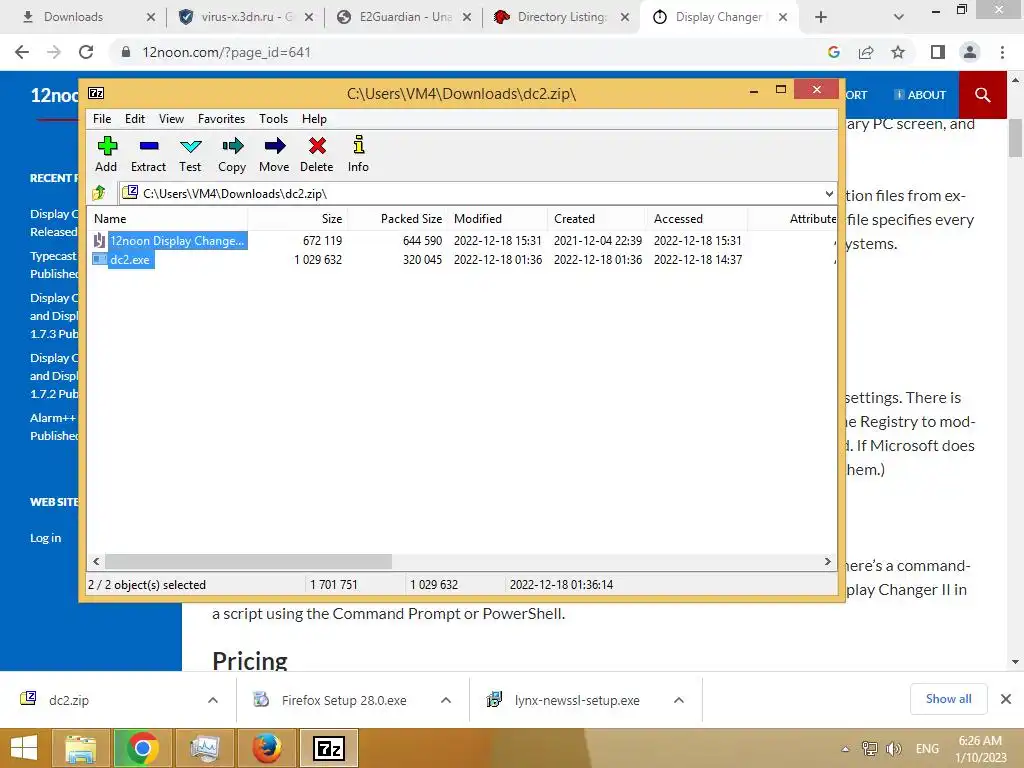Click the Extract toolbar icon
This screenshot has width=1024, height=768.
coord(148,154)
